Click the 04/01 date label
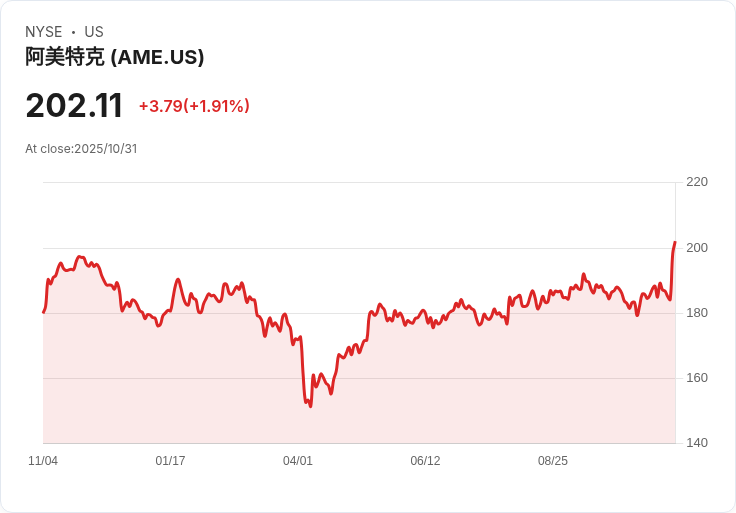 coord(298,461)
